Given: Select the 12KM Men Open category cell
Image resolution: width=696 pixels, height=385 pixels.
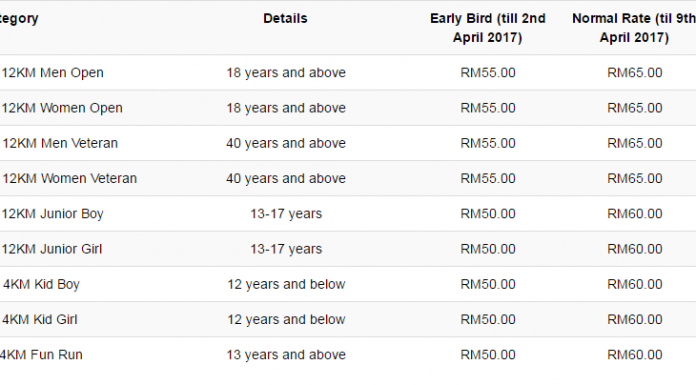Looking at the screenshot, I should [x=52, y=72].
